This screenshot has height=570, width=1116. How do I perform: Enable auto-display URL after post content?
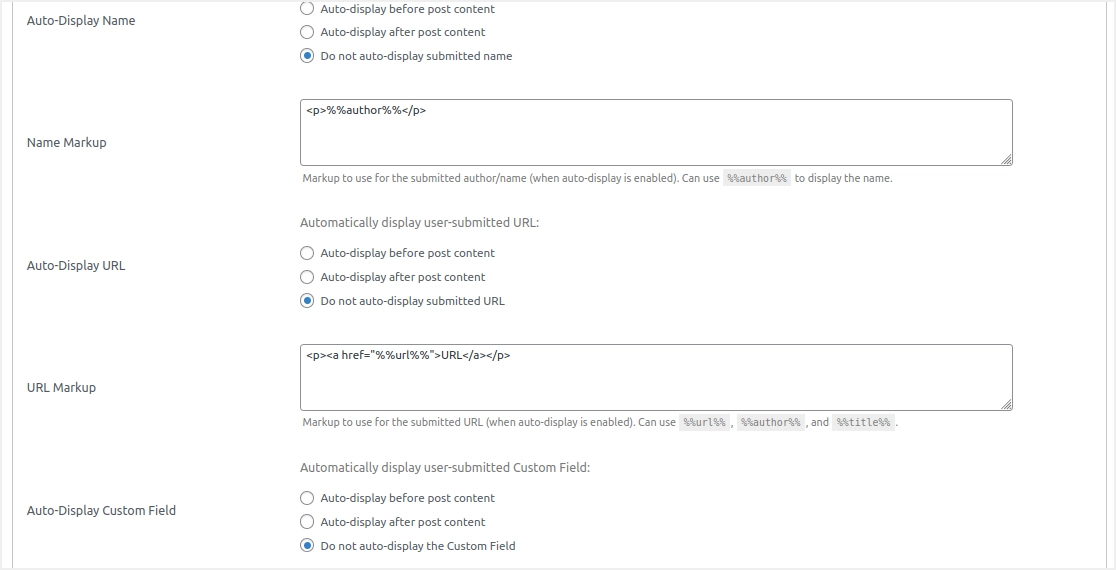click(307, 277)
